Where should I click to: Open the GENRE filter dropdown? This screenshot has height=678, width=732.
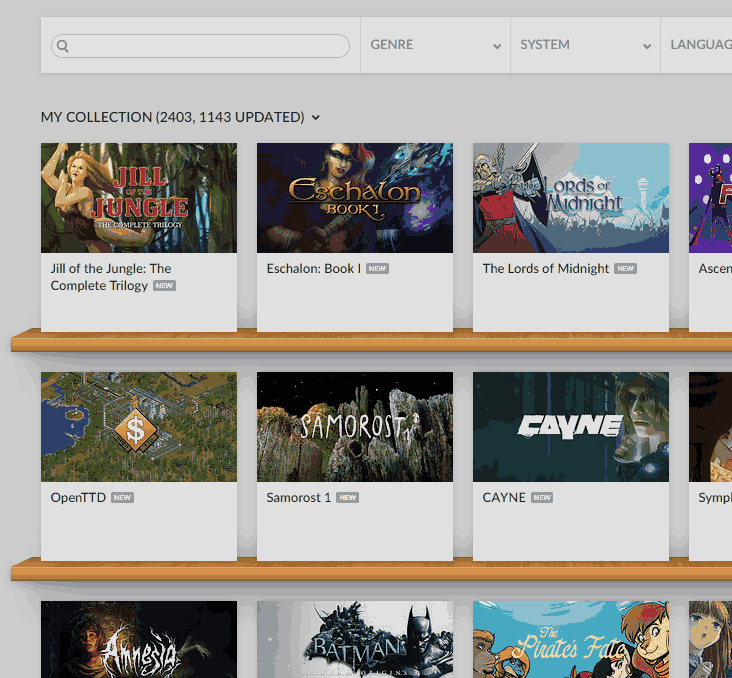(x=436, y=45)
